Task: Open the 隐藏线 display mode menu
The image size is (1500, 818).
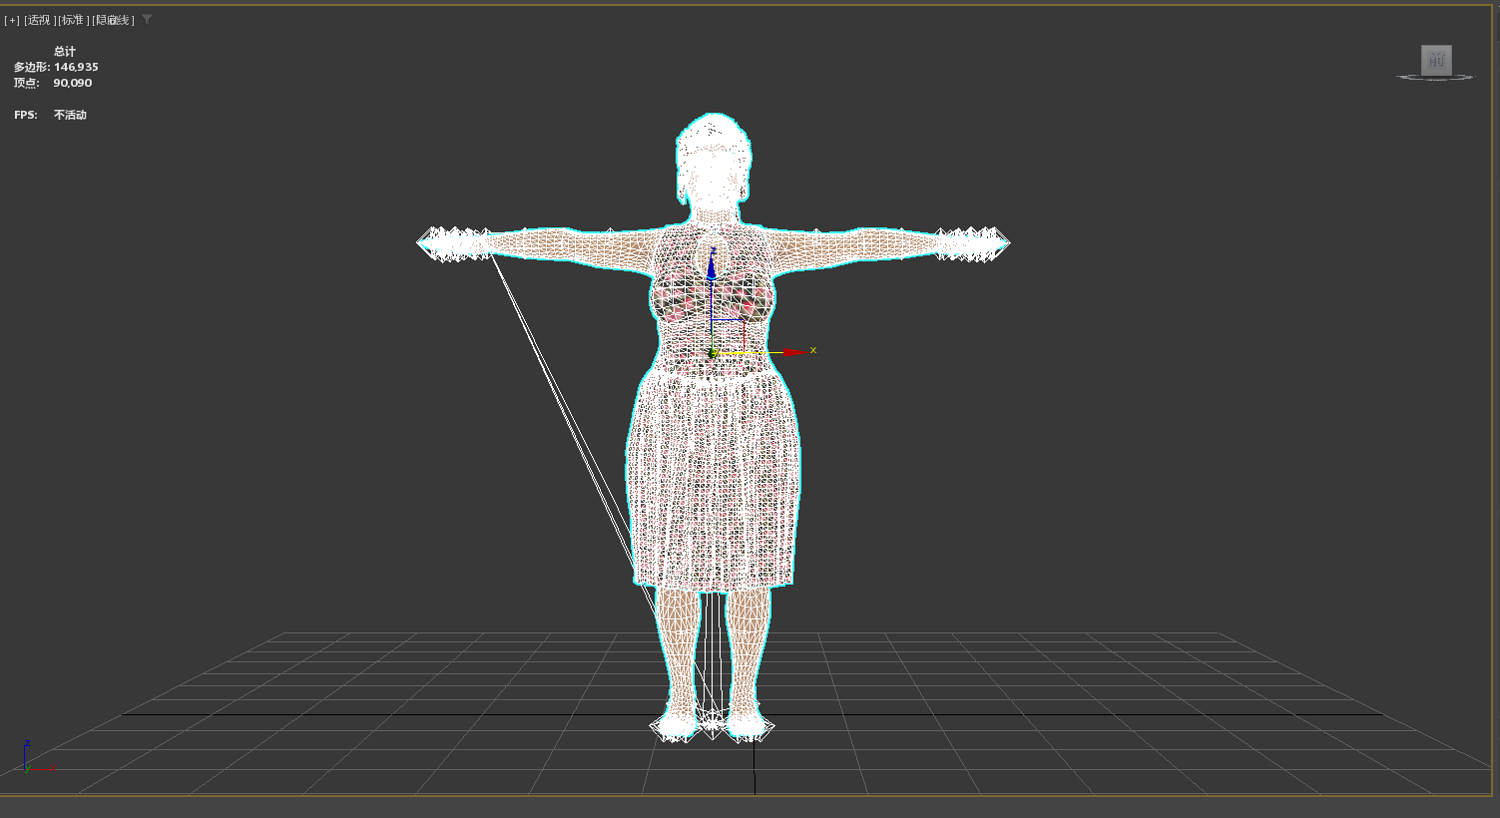Action: point(113,20)
